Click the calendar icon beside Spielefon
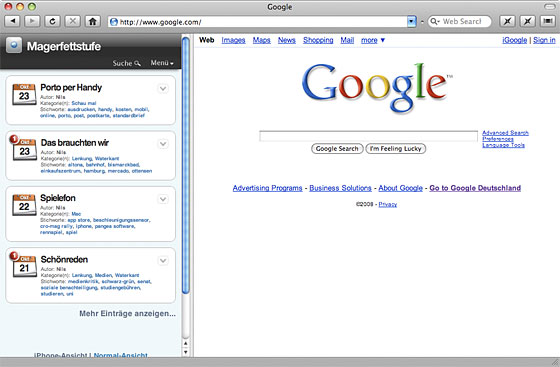Image resolution: width=560 pixels, height=367 pixels. tap(24, 205)
